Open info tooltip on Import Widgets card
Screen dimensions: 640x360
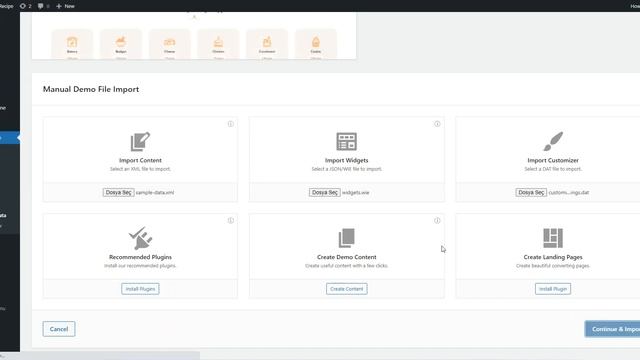pos(437,124)
